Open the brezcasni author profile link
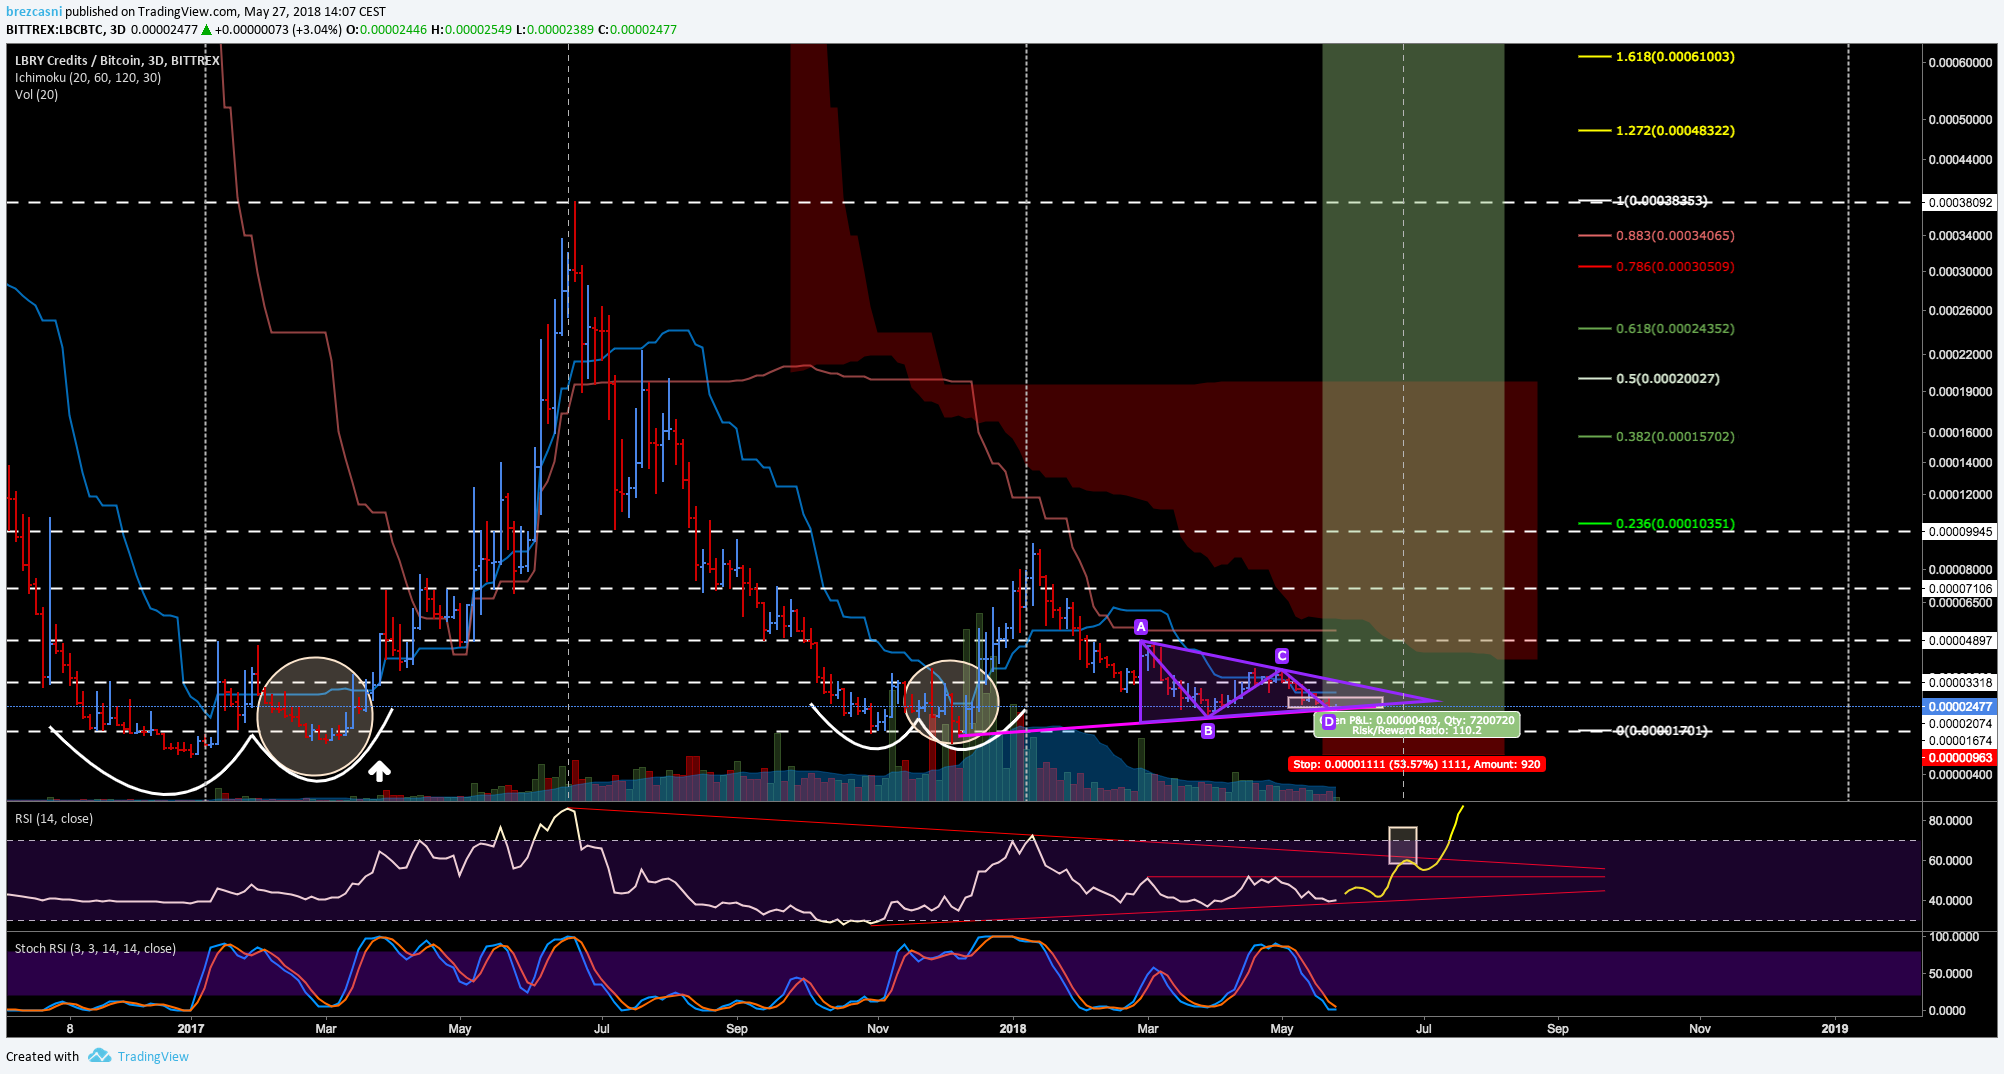The width and height of the screenshot is (2004, 1074). 34,12
